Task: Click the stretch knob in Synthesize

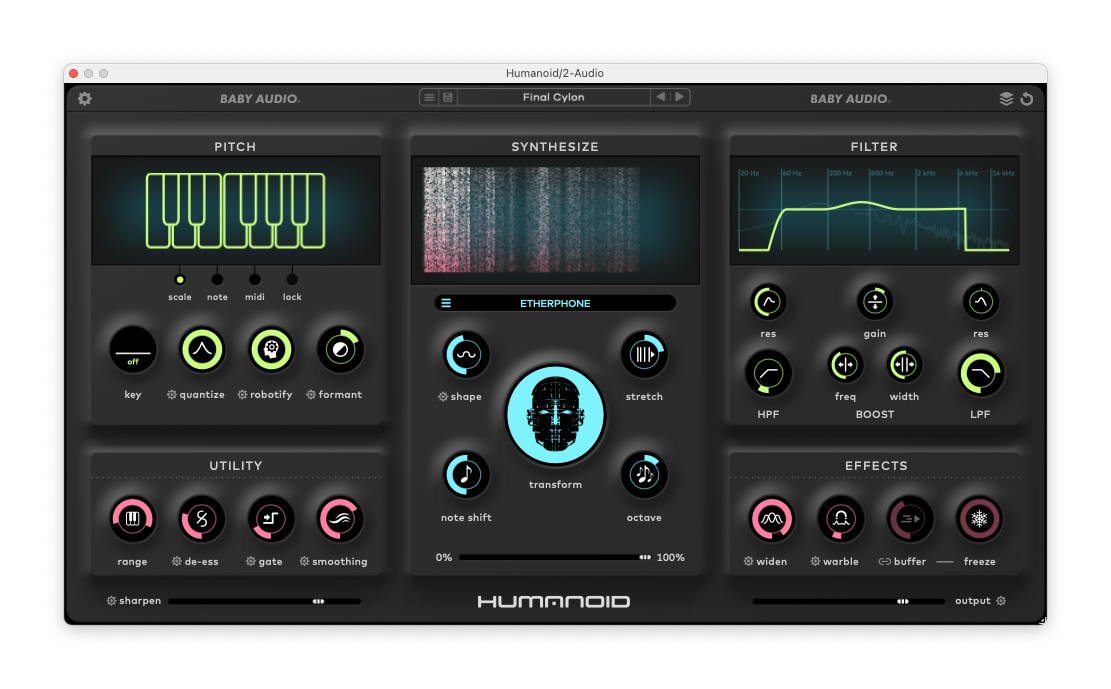Action: point(644,354)
